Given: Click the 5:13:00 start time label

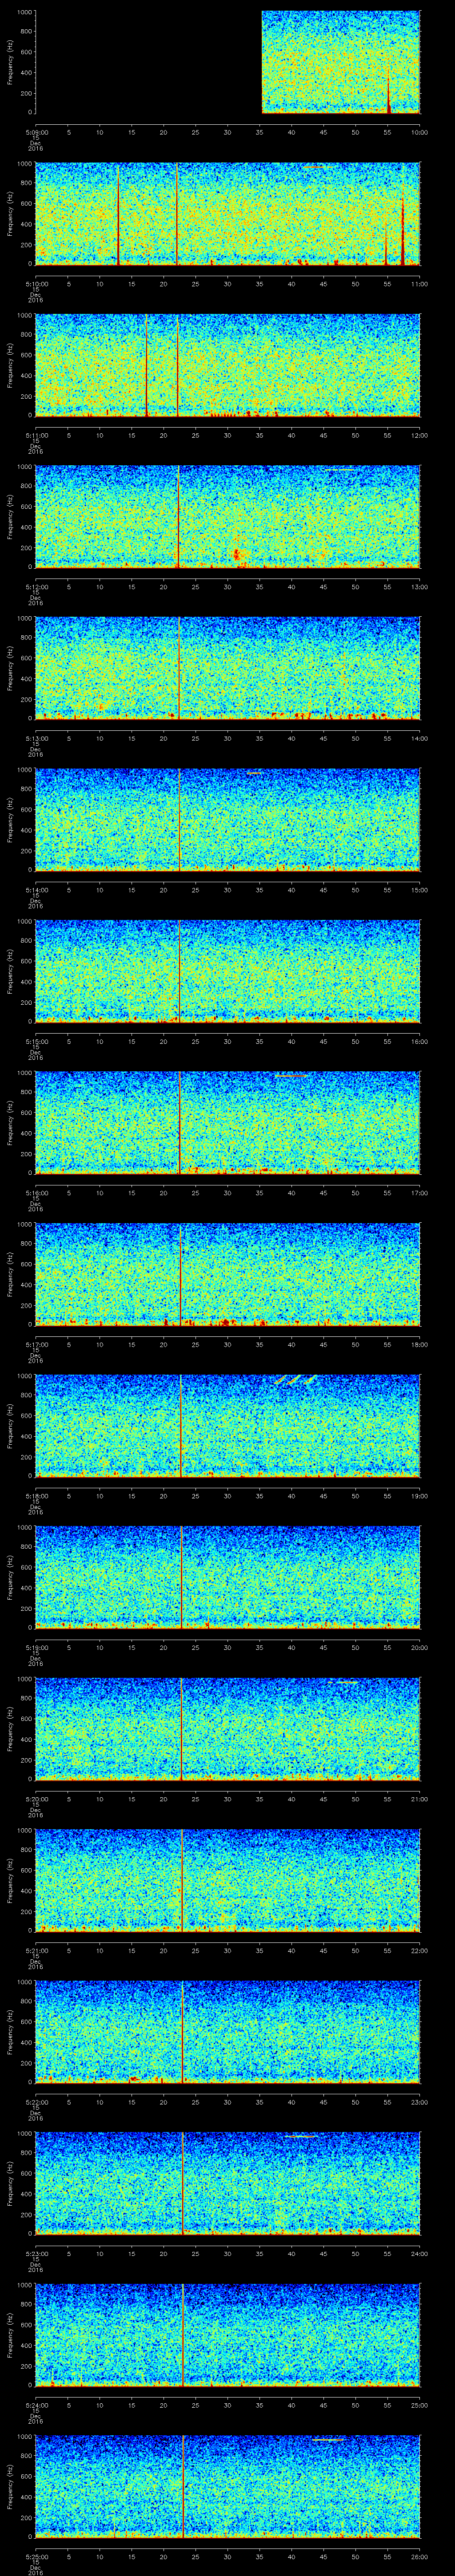Looking at the screenshot, I should pyautogui.click(x=36, y=738).
